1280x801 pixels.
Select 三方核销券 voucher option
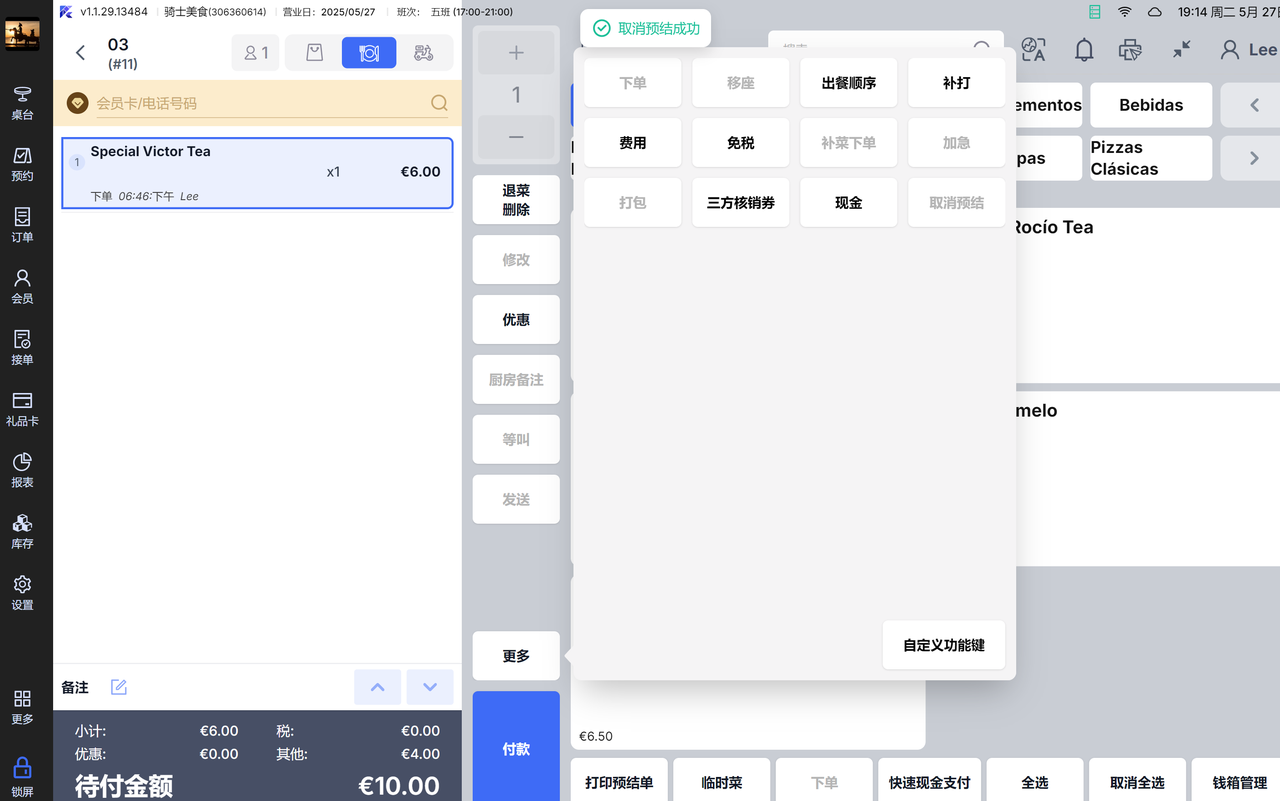pyautogui.click(x=741, y=202)
